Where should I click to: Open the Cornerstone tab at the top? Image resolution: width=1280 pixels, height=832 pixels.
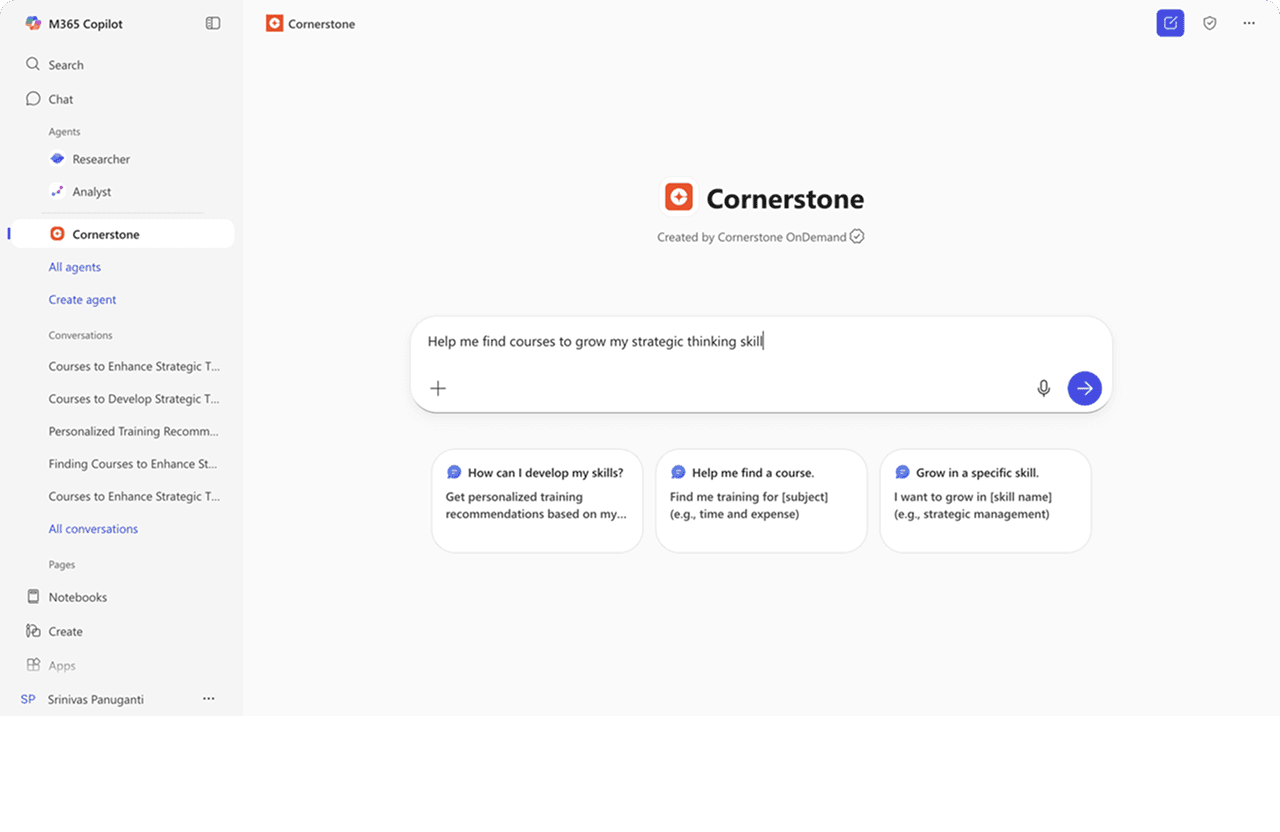click(310, 23)
